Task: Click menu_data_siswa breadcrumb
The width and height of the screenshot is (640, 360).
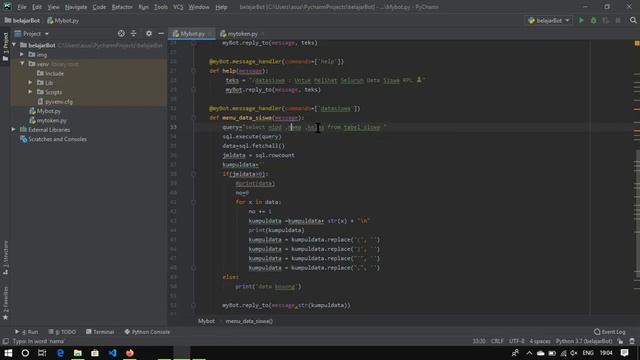Action: (x=249, y=321)
